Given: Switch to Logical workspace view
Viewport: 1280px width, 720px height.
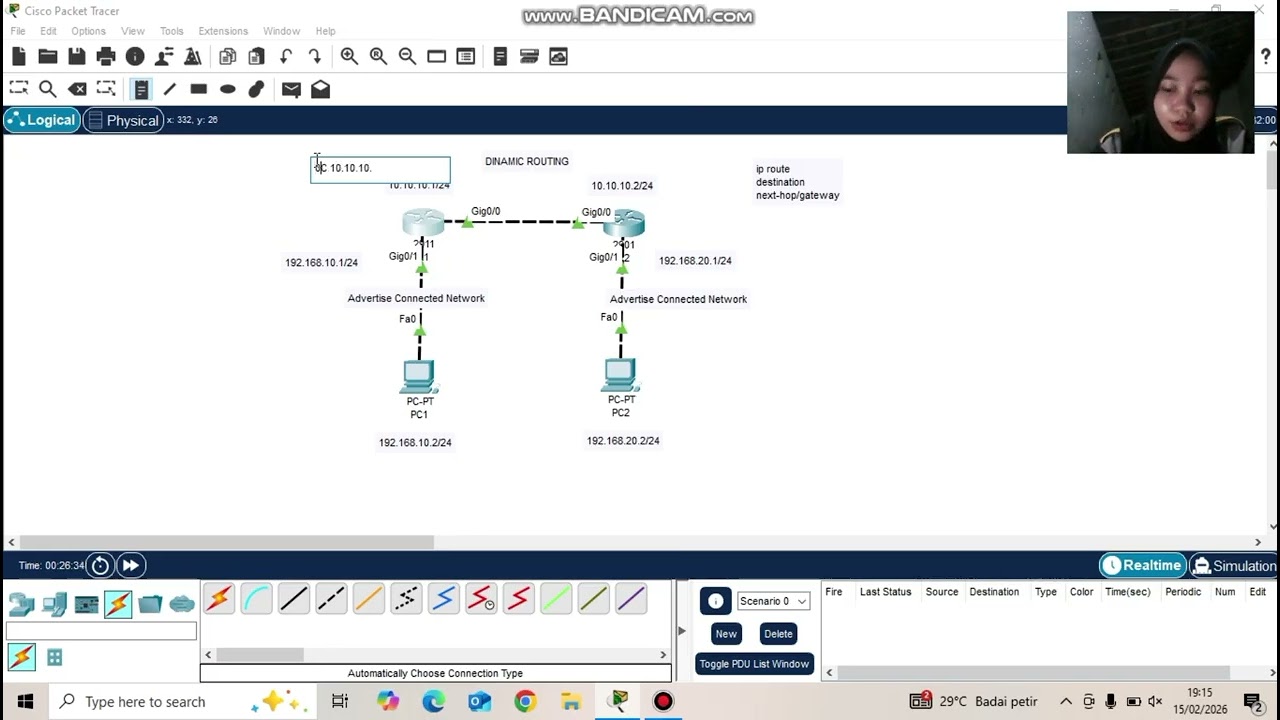Looking at the screenshot, I should point(40,120).
